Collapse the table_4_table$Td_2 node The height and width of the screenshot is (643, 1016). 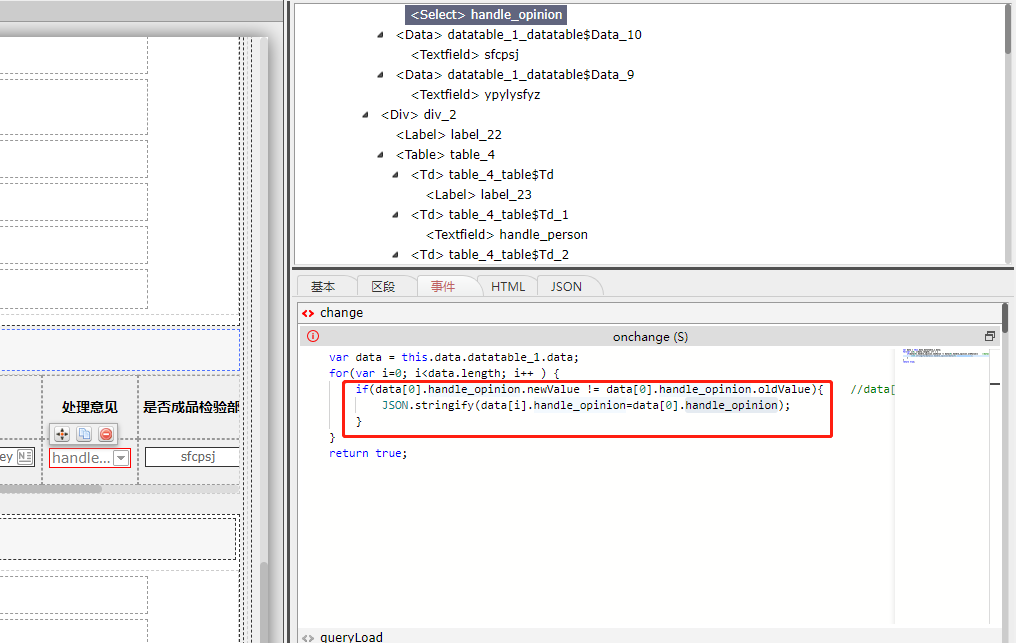[x=396, y=255]
